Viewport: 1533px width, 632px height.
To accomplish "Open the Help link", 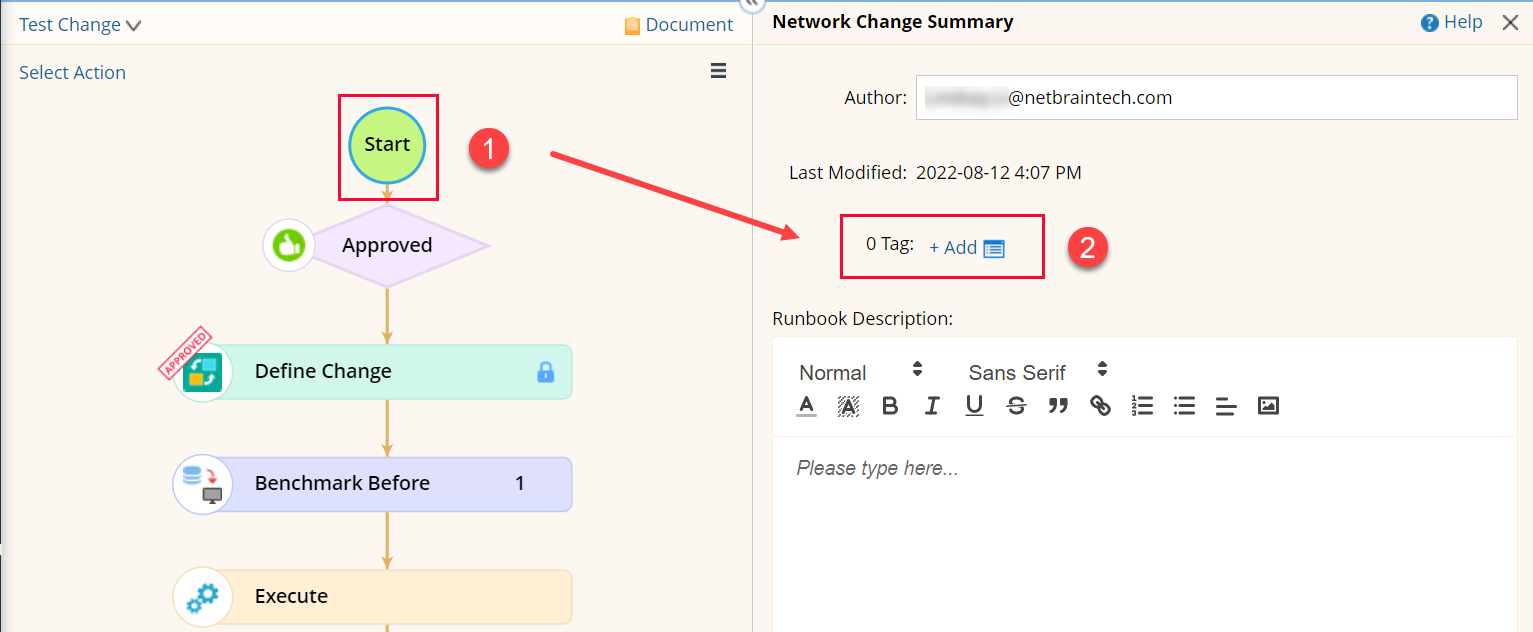I will 1452,22.
